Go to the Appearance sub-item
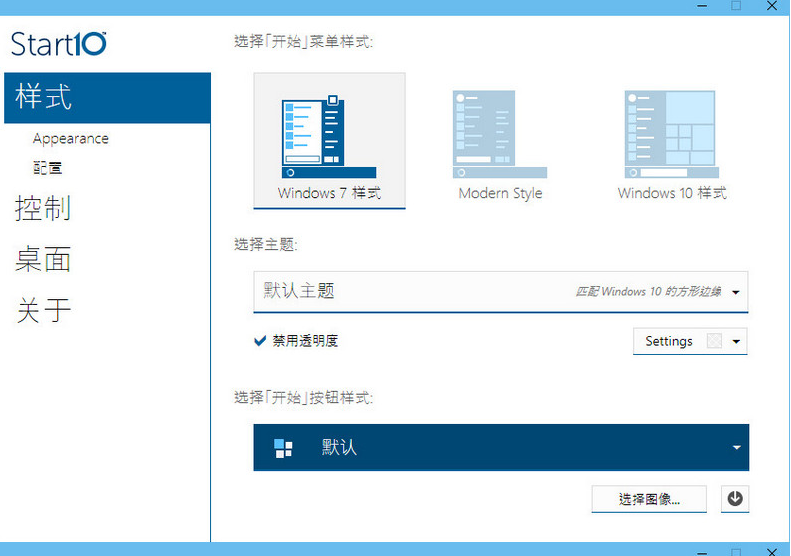Screen dimensions: 791x556 (71, 139)
